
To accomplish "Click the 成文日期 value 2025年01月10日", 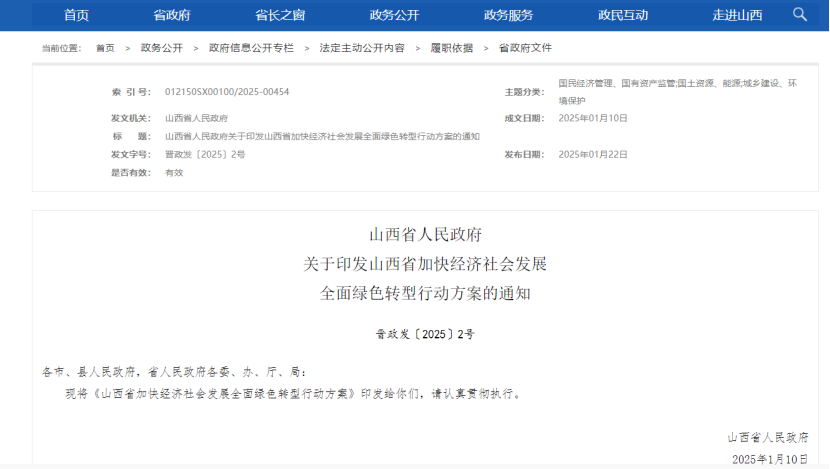I will tap(592, 118).
